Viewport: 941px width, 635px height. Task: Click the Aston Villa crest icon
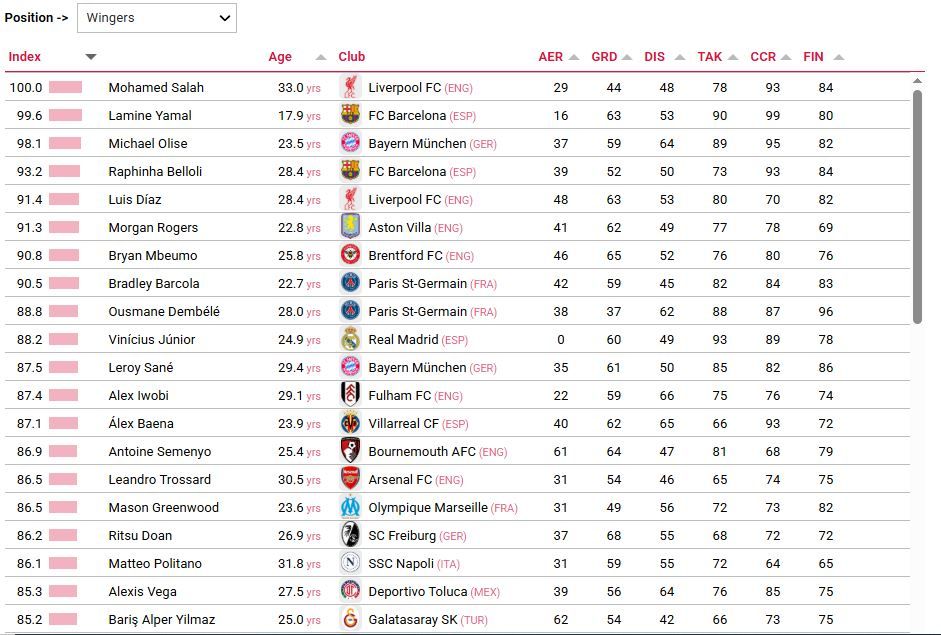pos(350,227)
